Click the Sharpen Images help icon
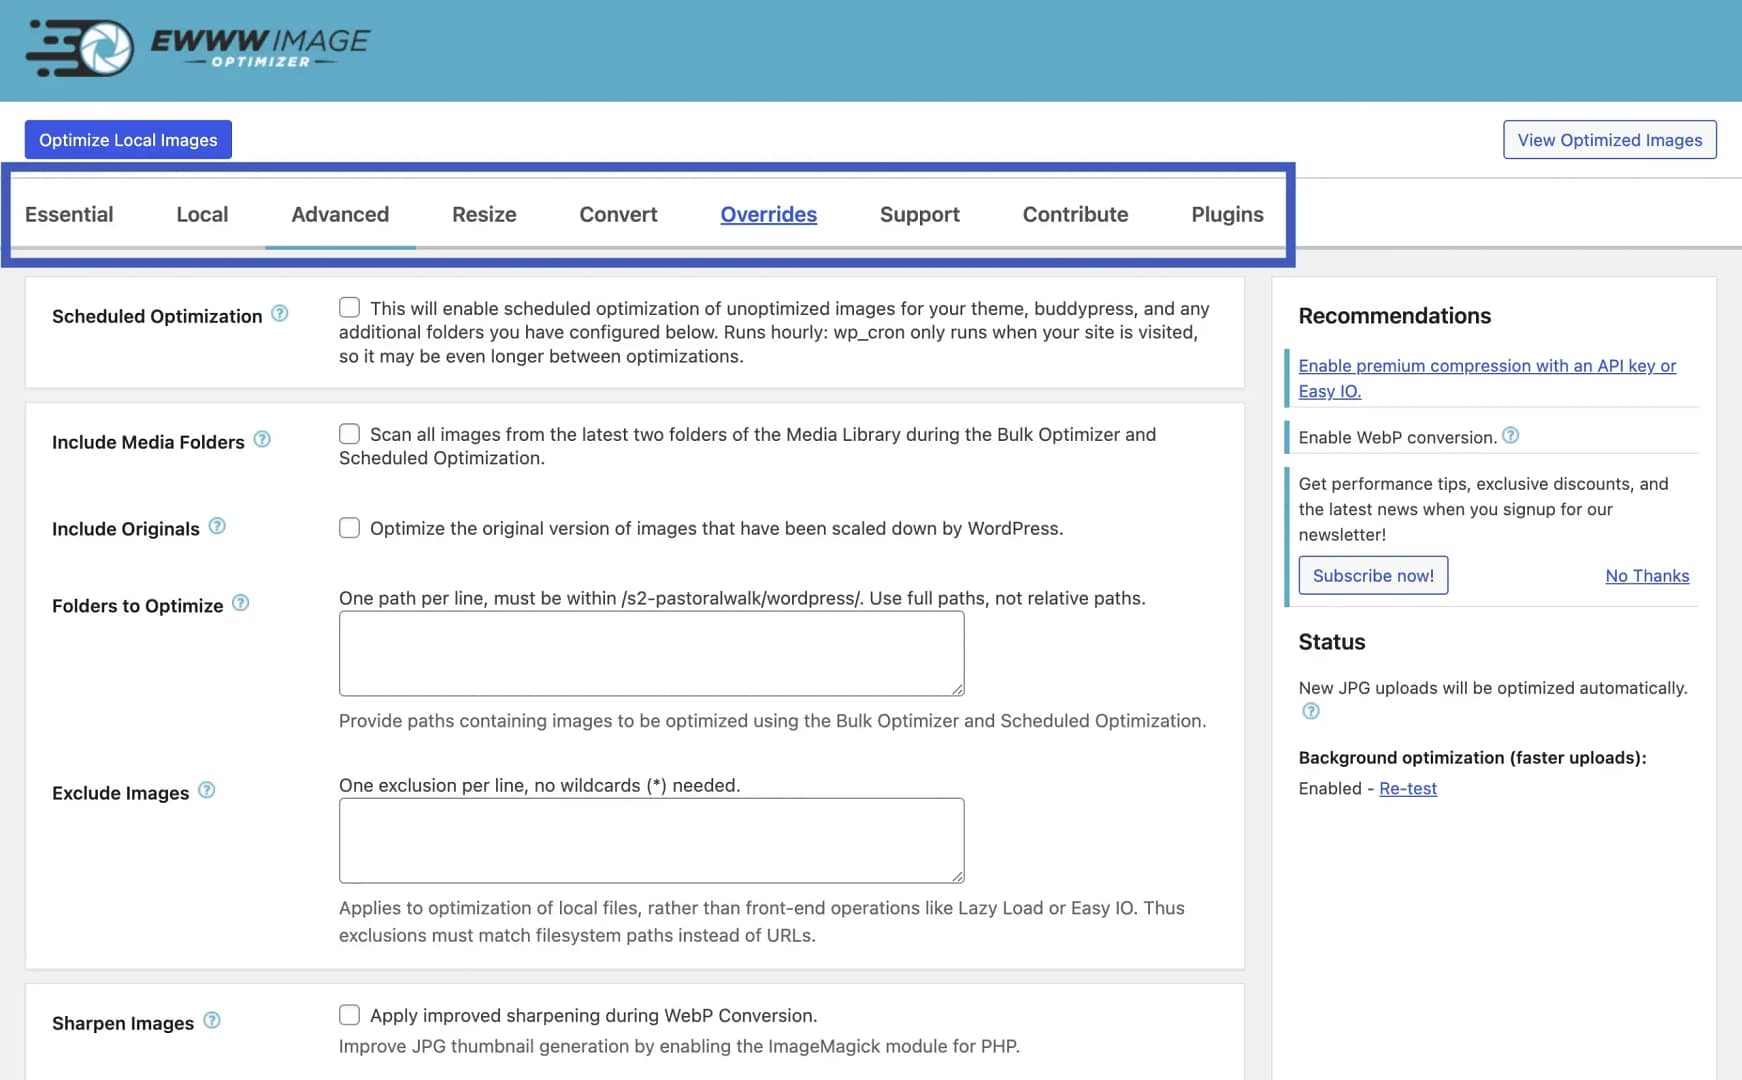This screenshot has height=1080, width=1742. 212,1020
